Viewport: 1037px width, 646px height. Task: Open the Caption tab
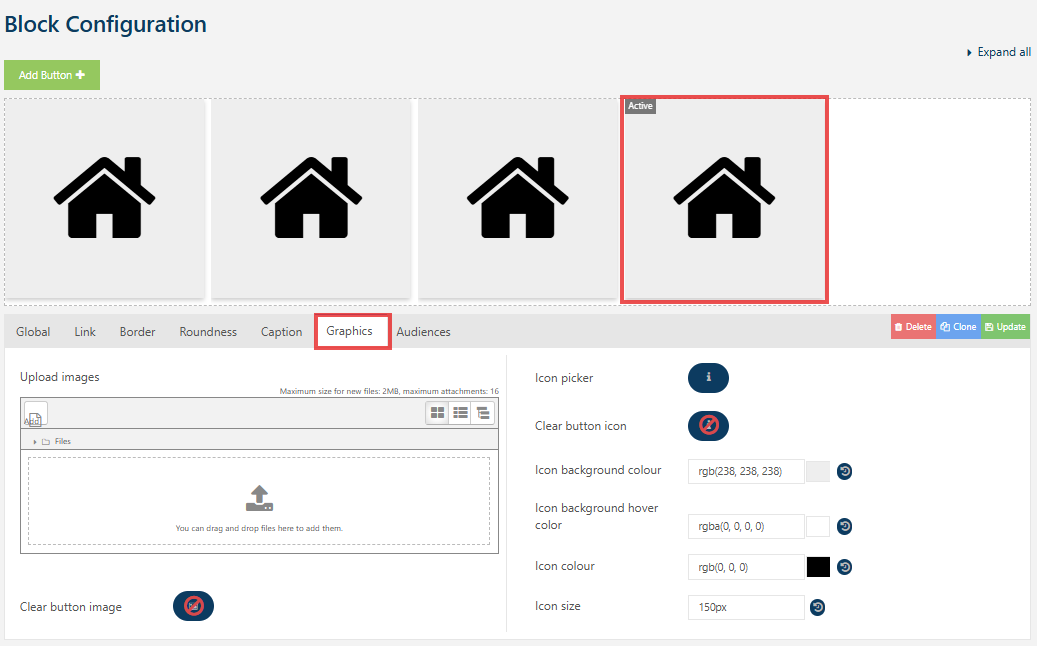point(281,332)
